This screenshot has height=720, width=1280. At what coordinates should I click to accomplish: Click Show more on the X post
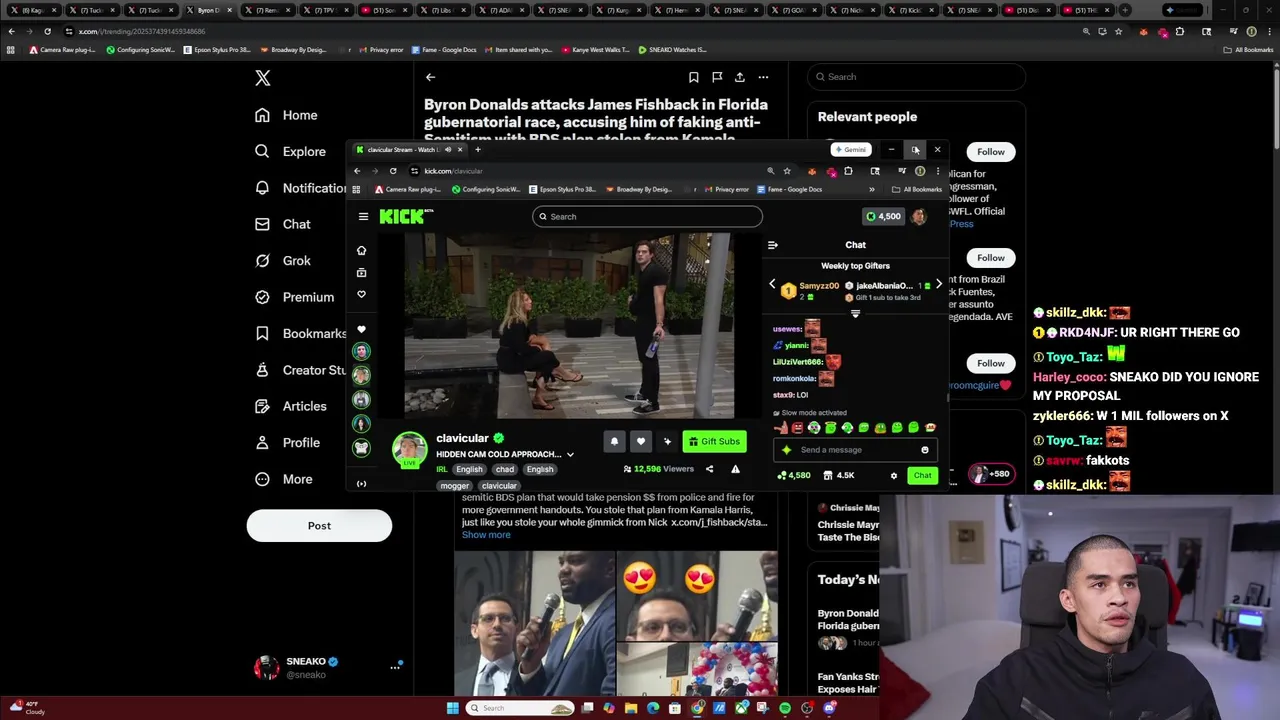pyautogui.click(x=486, y=535)
